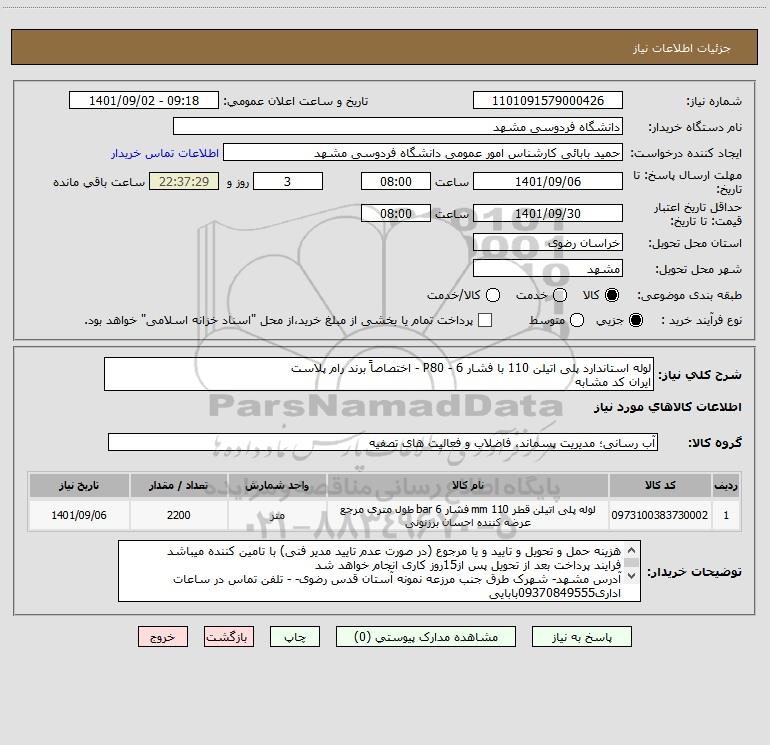This screenshot has height=745, width=770.
Task: Click the کد کالا column header
Action: coord(660,485)
